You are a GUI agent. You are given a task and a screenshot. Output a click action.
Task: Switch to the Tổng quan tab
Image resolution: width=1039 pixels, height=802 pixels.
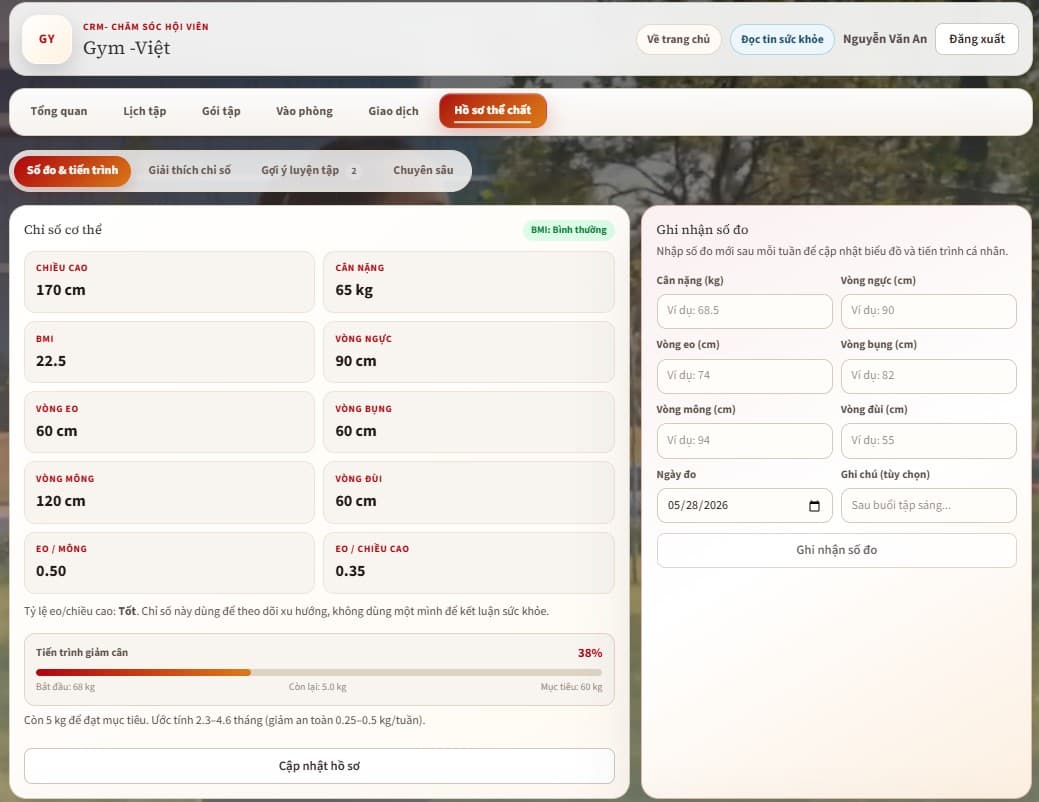(x=59, y=111)
